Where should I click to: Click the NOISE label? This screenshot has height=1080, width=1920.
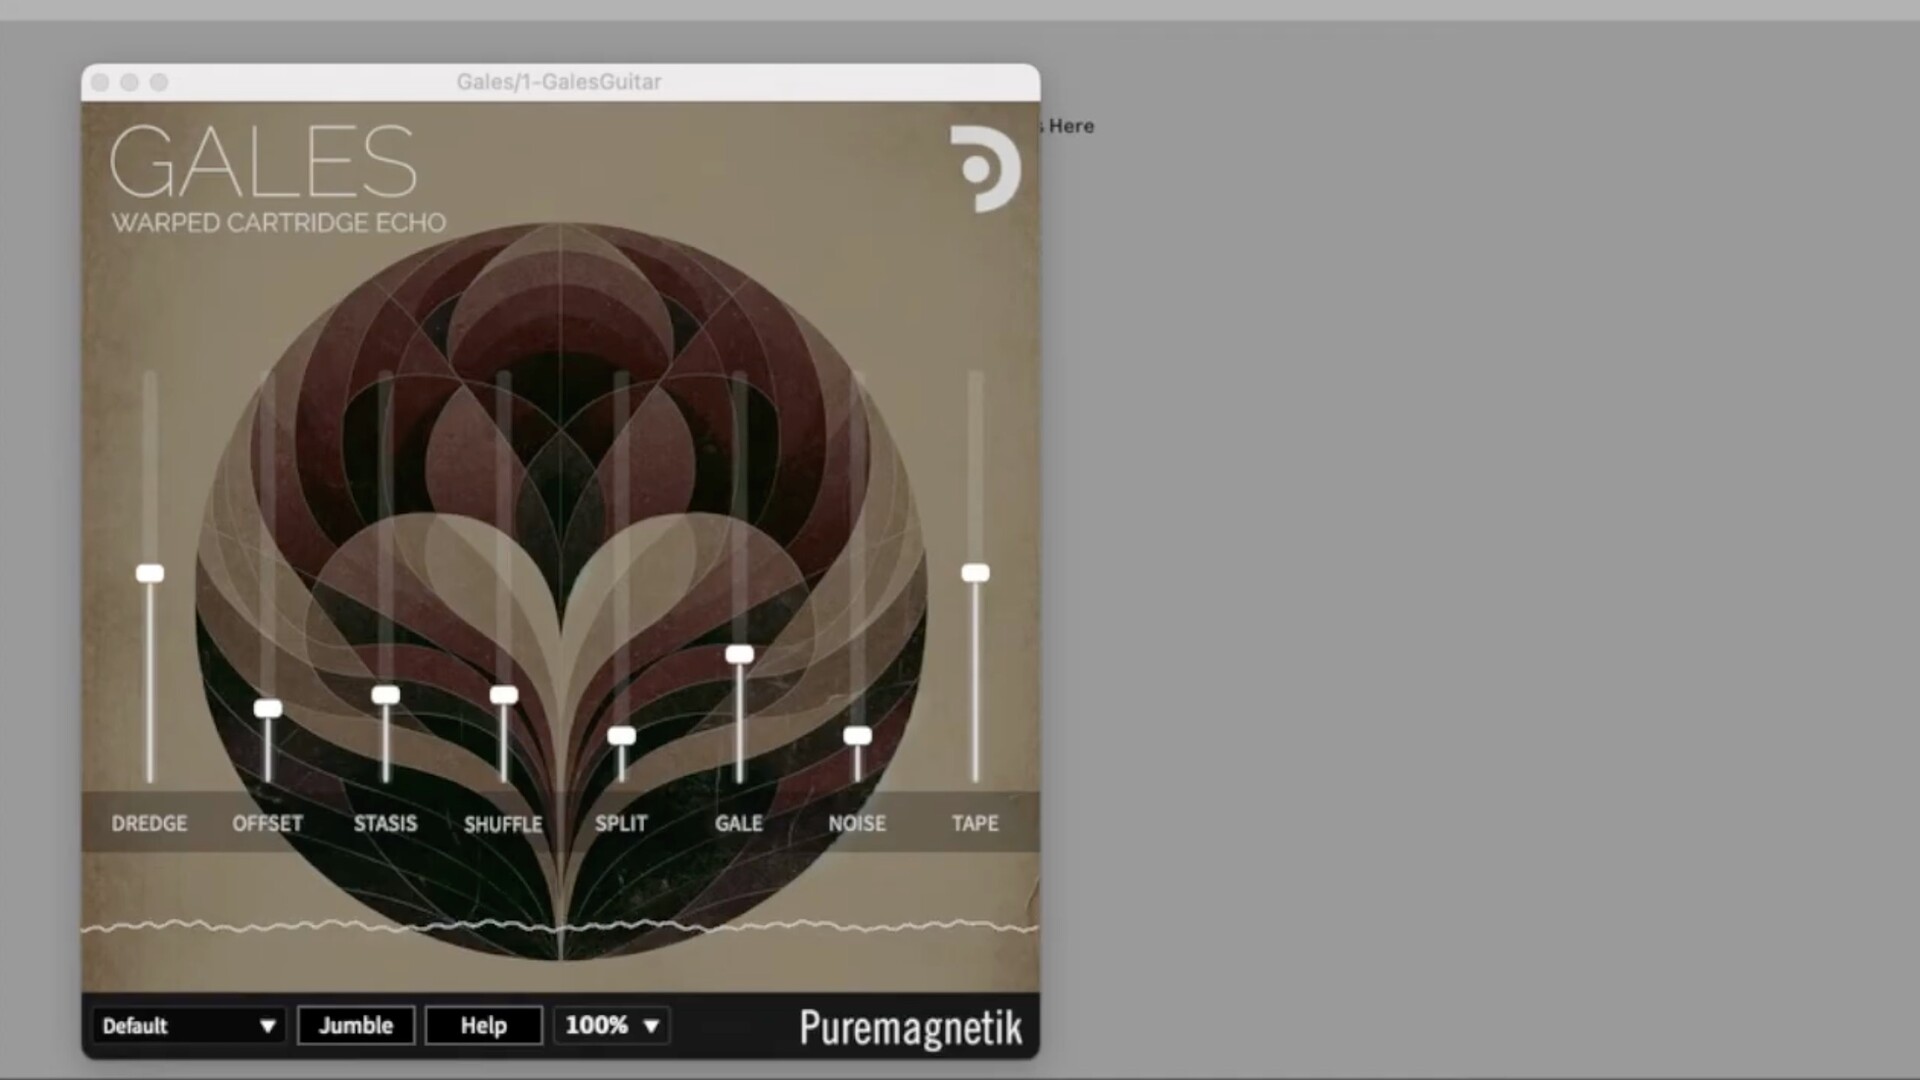point(858,823)
